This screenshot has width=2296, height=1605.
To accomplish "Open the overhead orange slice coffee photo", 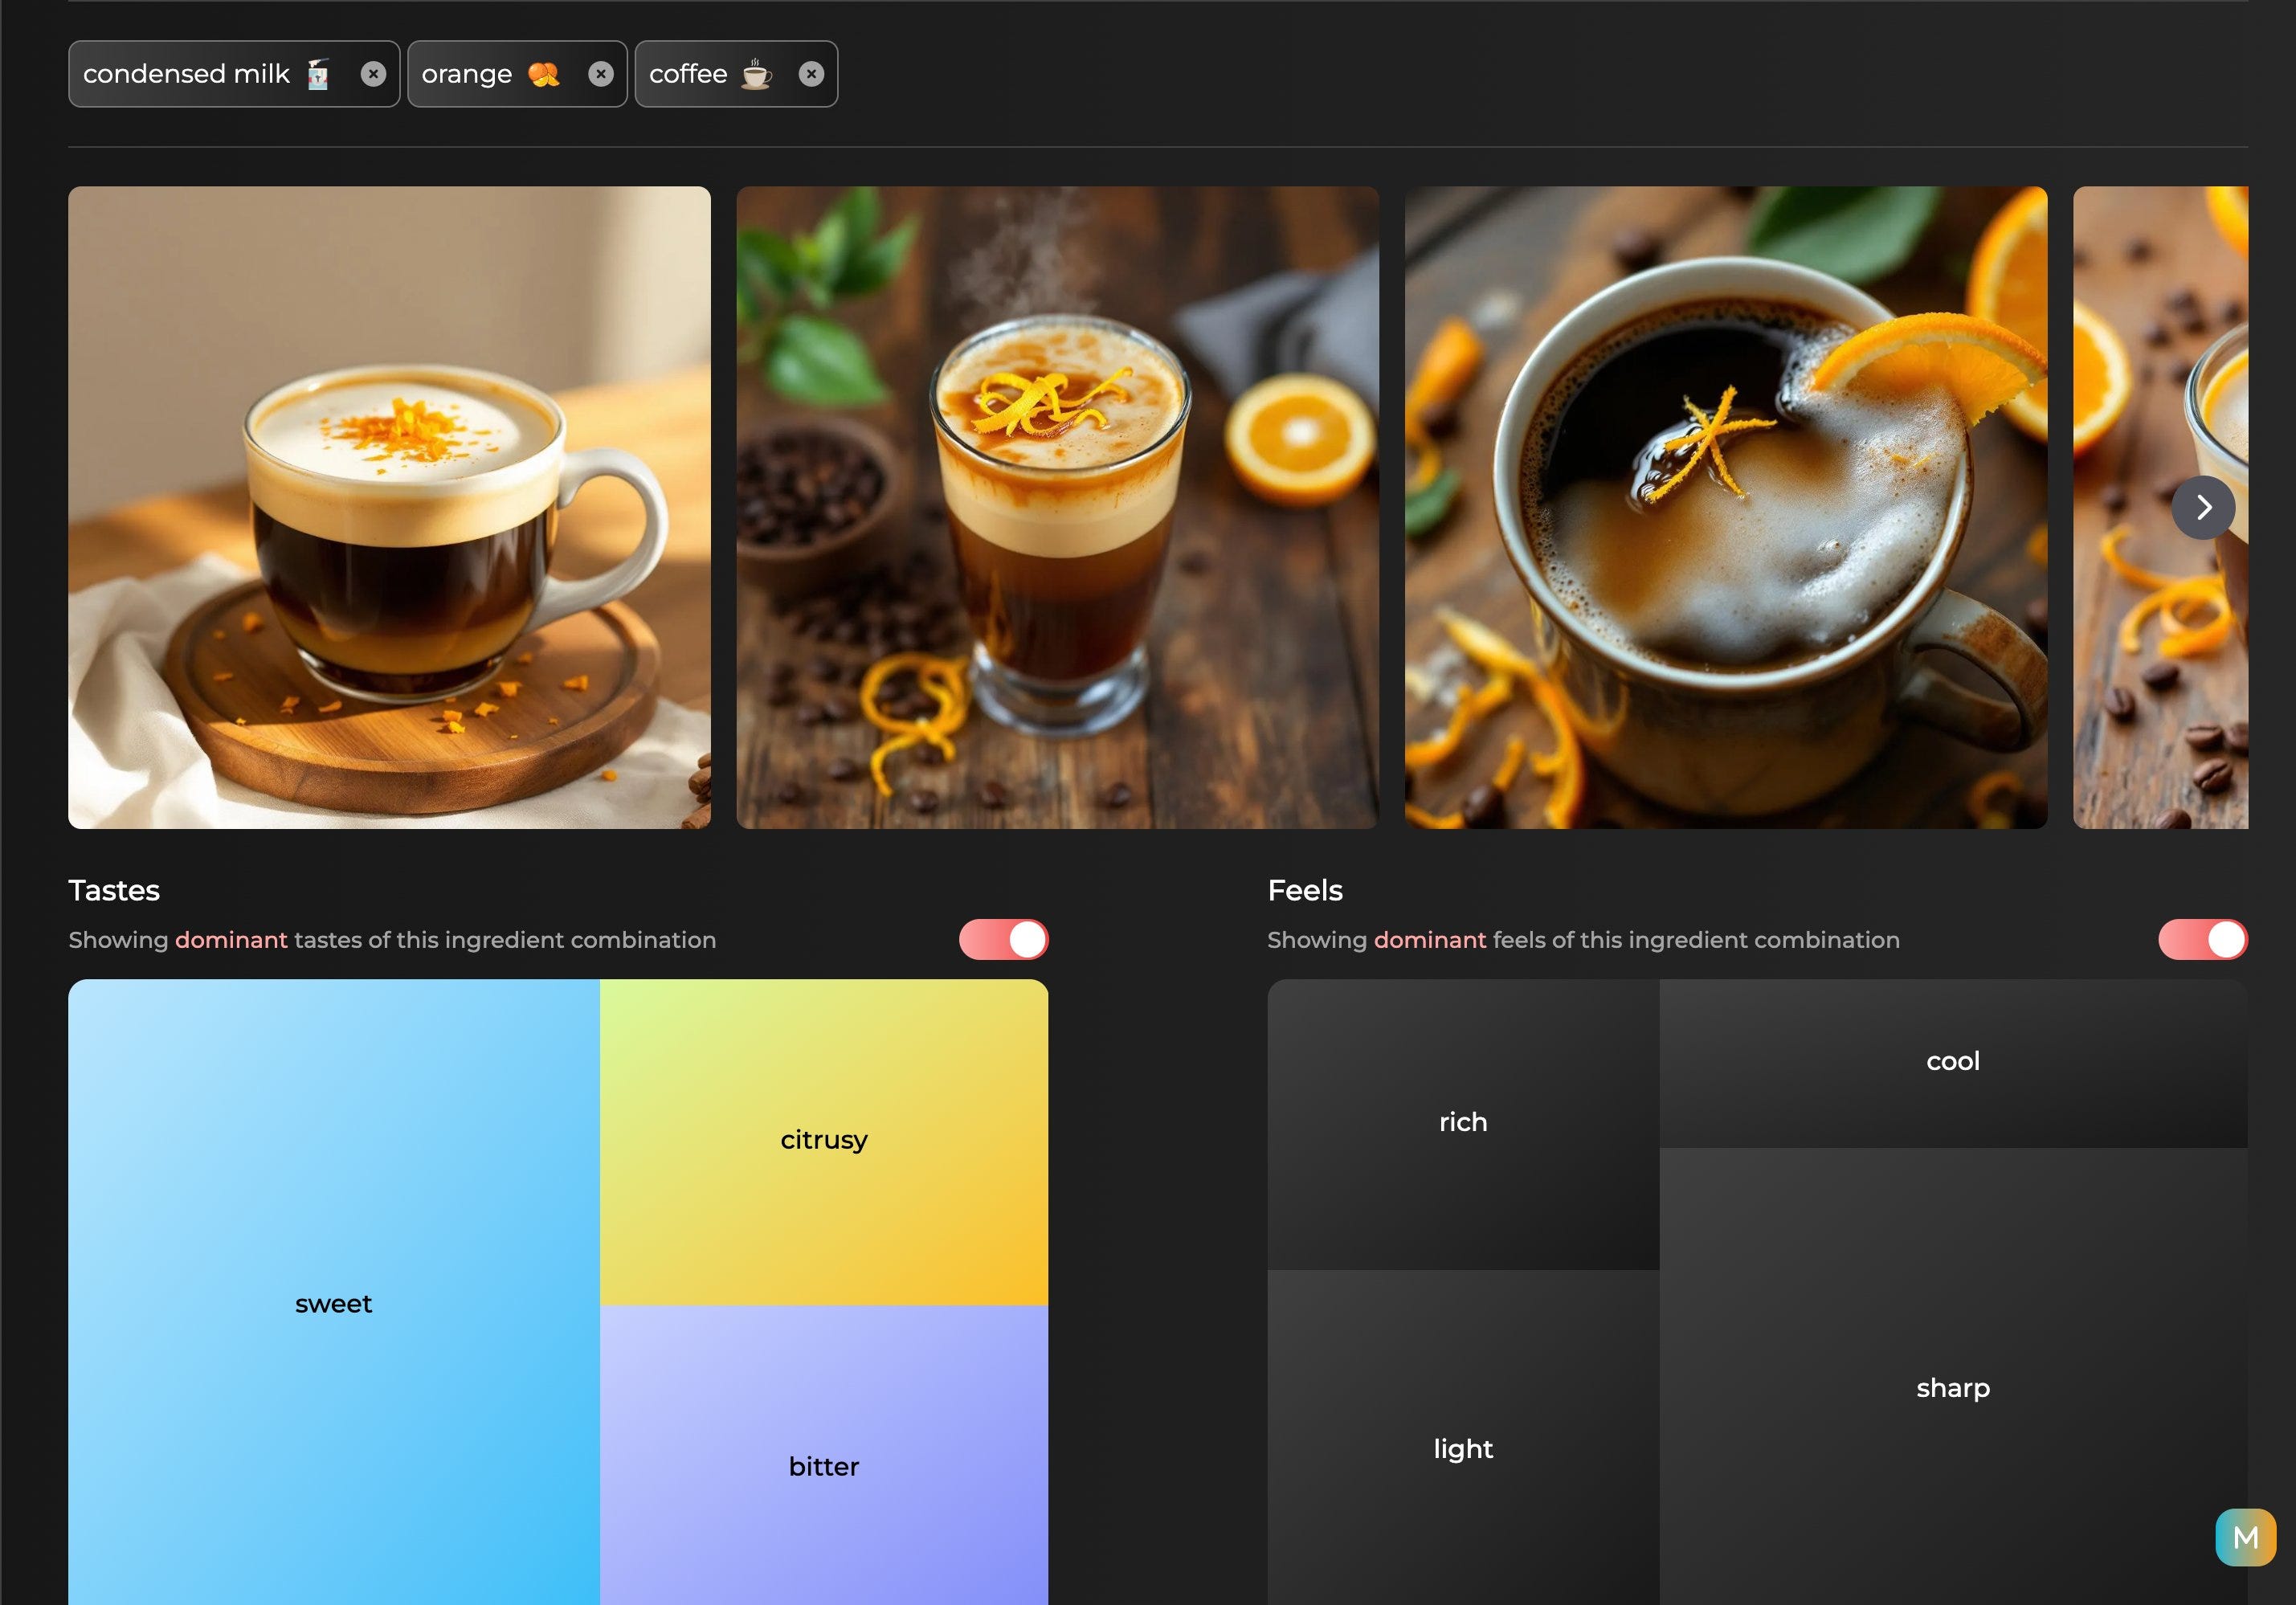I will click(x=1725, y=508).
